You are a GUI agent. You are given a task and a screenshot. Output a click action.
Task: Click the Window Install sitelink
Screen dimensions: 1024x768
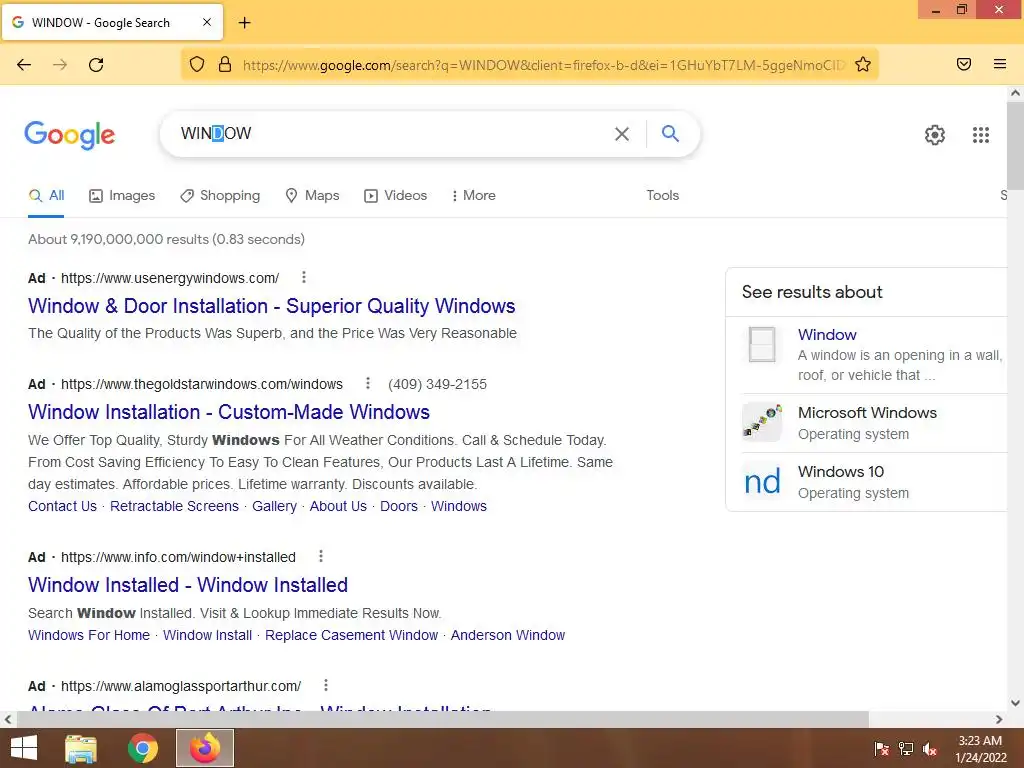pos(207,635)
